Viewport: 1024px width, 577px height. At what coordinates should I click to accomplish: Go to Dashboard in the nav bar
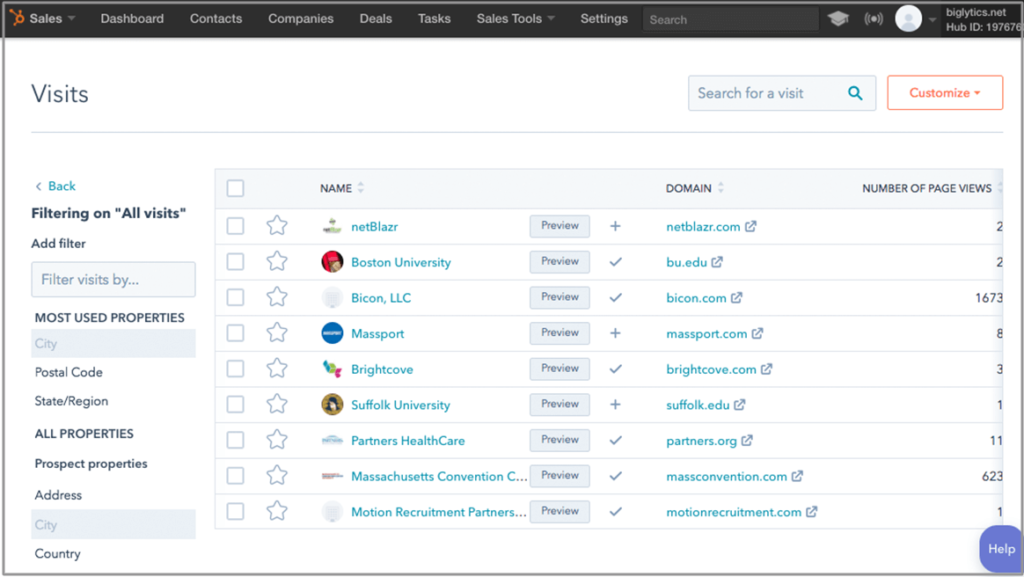click(x=132, y=19)
